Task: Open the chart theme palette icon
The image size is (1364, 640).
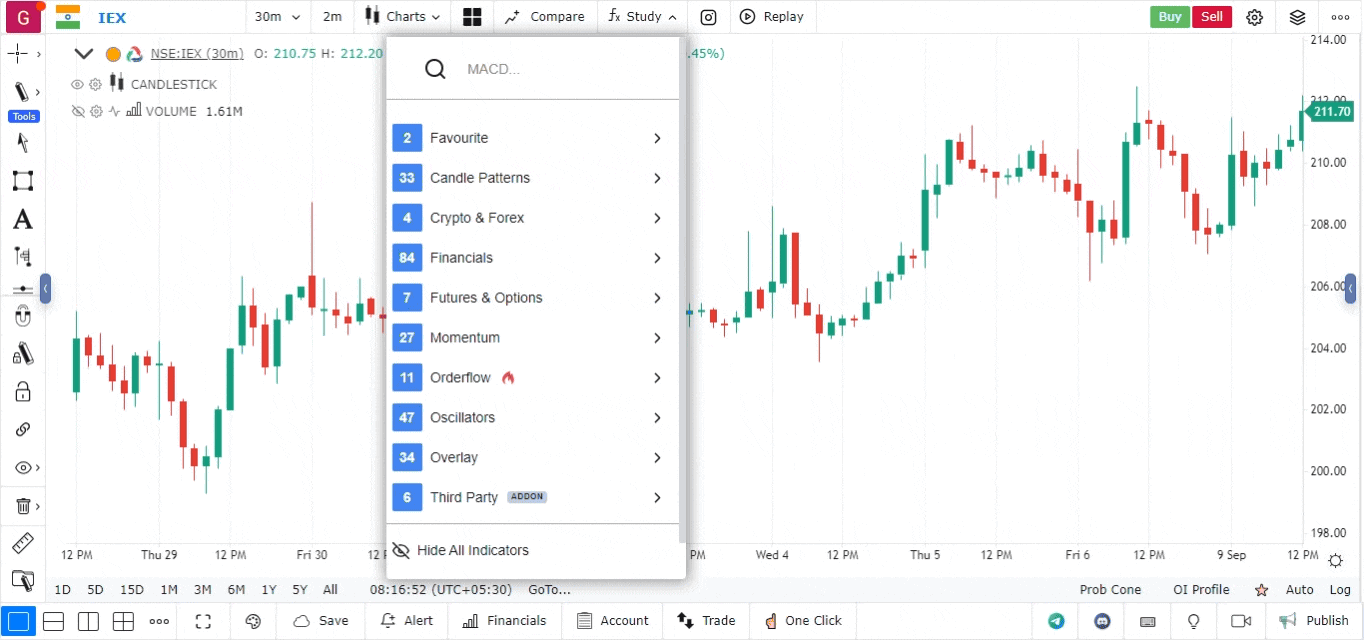Action: [252, 621]
